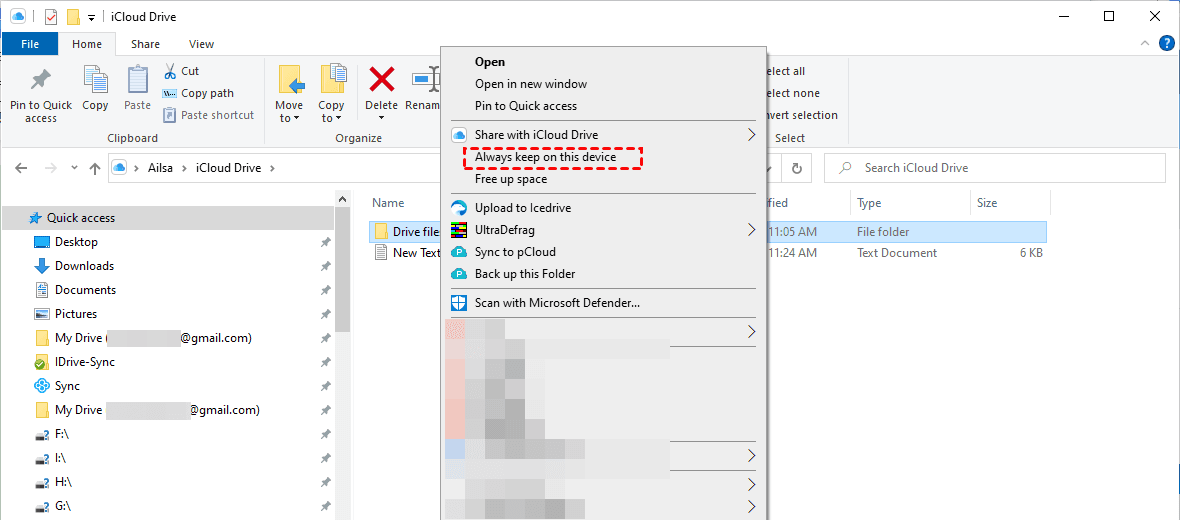Click Select none in the ribbon
Screen dimensions: 1180x520
pos(792,93)
